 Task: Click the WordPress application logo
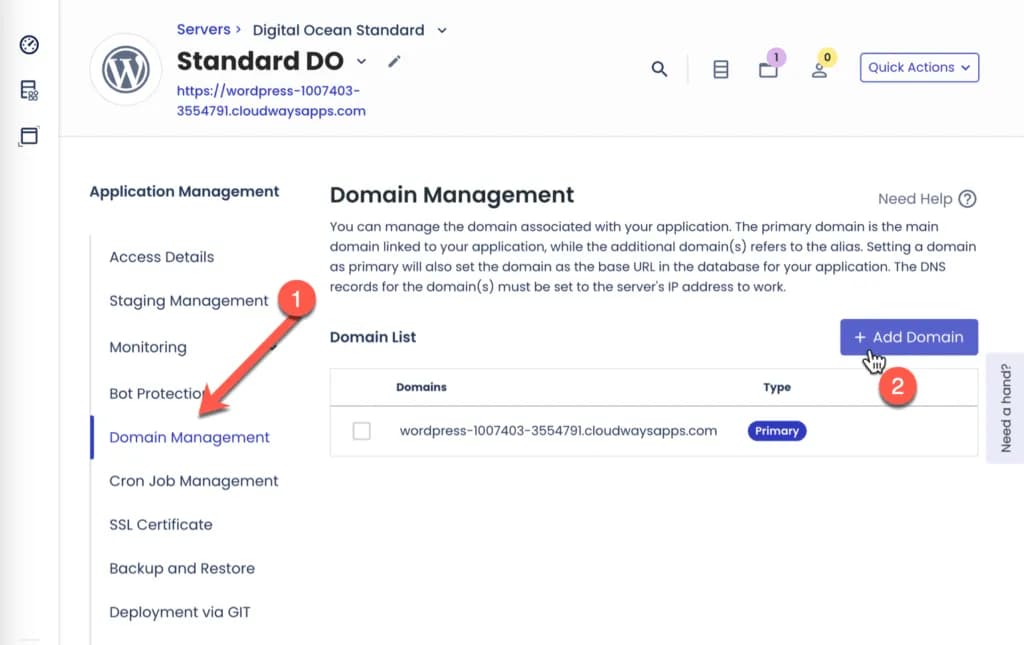coord(125,69)
